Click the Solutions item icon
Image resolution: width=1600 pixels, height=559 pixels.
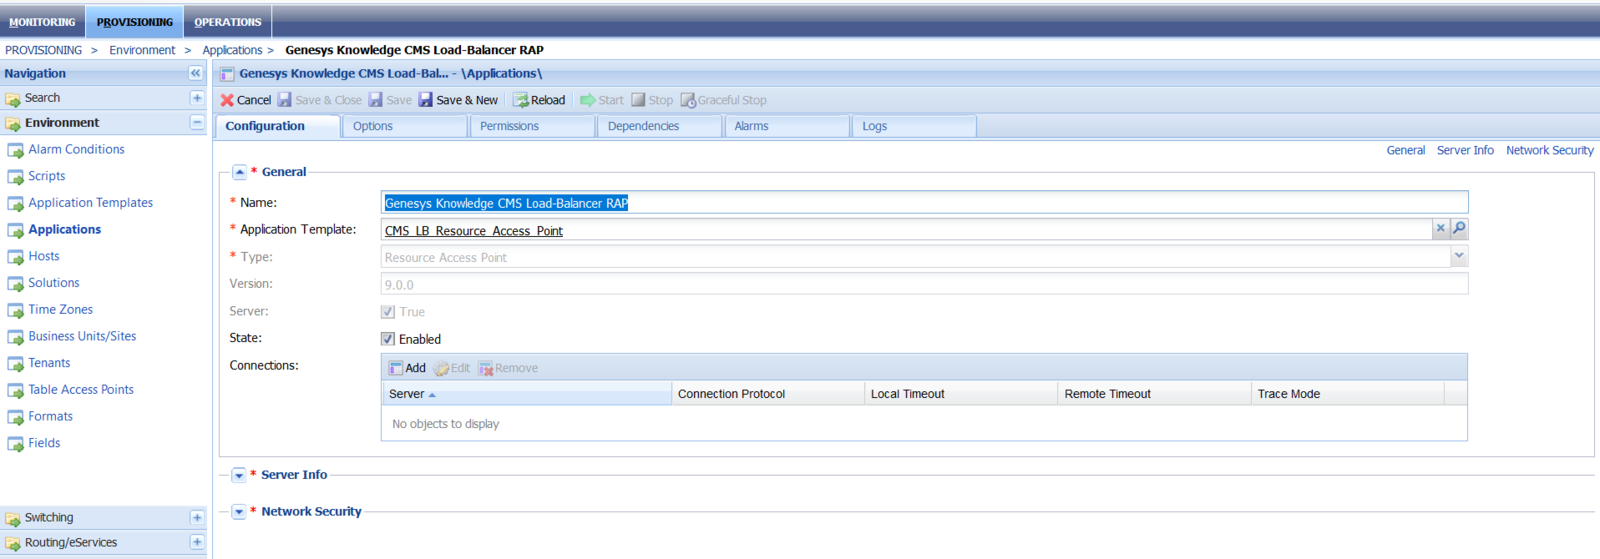(16, 284)
